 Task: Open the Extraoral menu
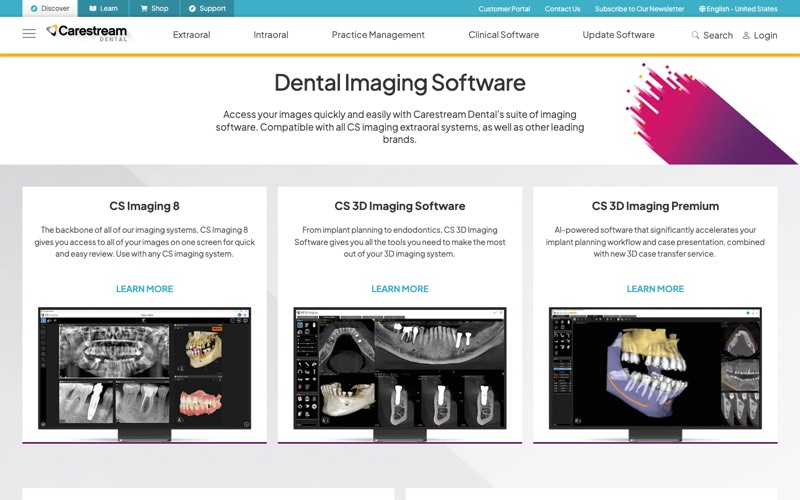(191, 35)
